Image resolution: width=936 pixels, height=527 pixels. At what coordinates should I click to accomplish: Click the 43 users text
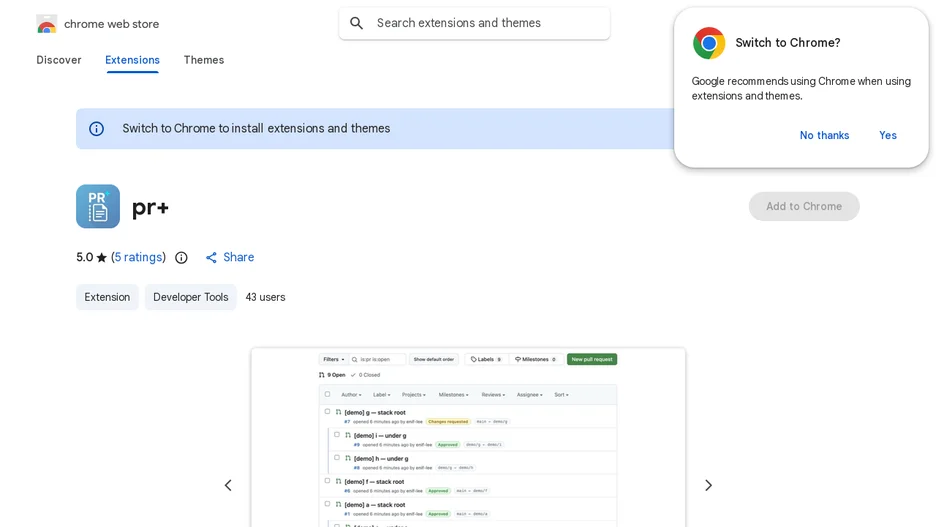[x=265, y=297]
